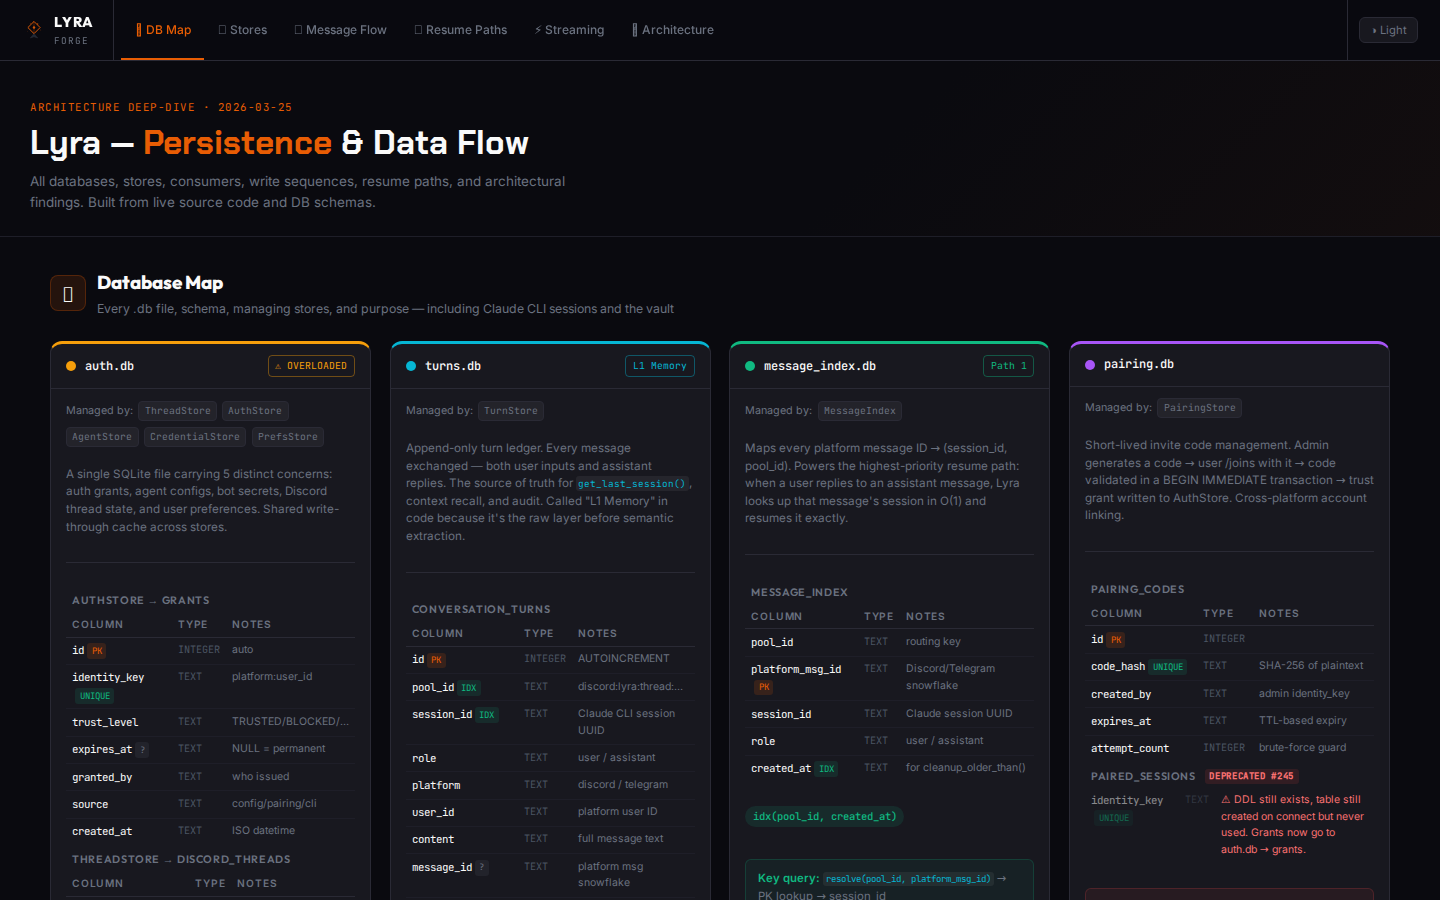Click the get_last_session() code link
Image resolution: width=1440 pixels, height=900 pixels.
[x=632, y=484]
